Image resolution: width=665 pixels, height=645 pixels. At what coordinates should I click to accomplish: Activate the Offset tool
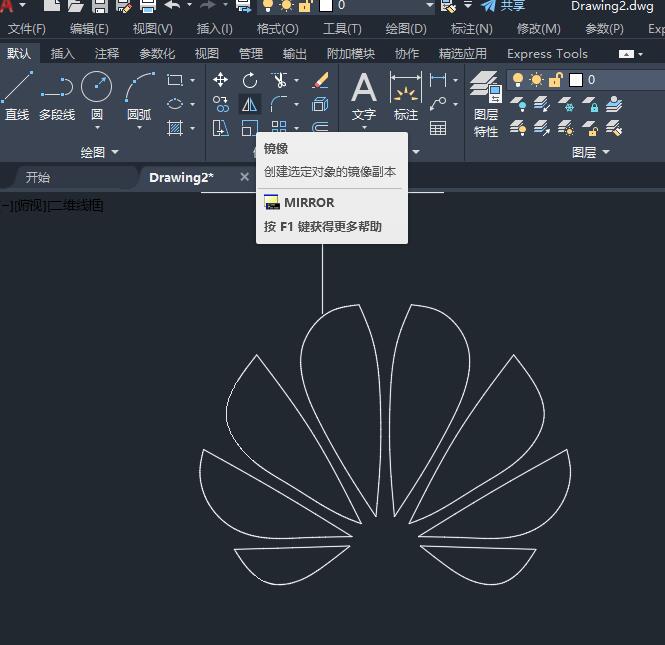320,127
